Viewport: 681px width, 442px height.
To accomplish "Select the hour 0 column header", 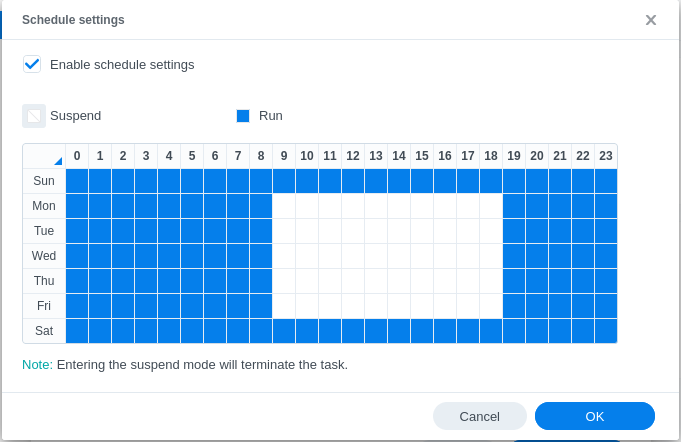I will point(77,156).
